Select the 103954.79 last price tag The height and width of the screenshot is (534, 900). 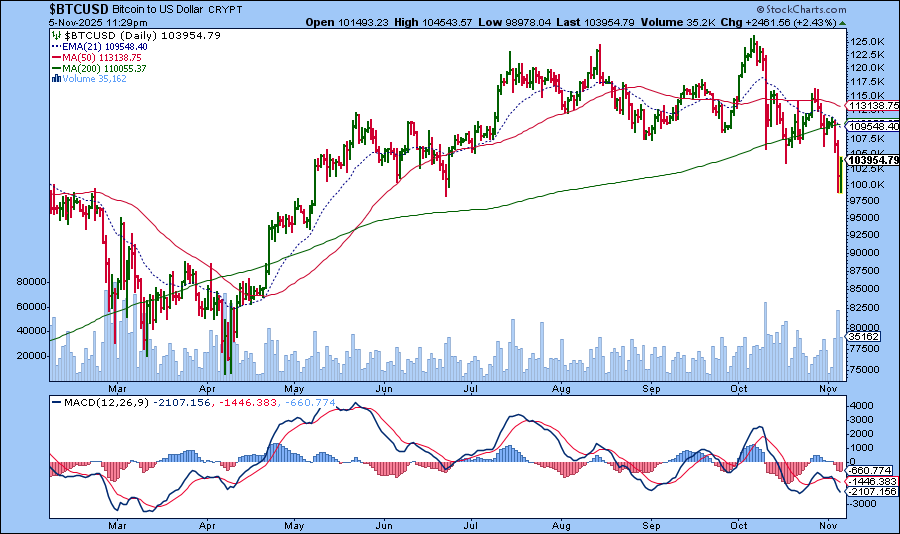pos(873,160)
